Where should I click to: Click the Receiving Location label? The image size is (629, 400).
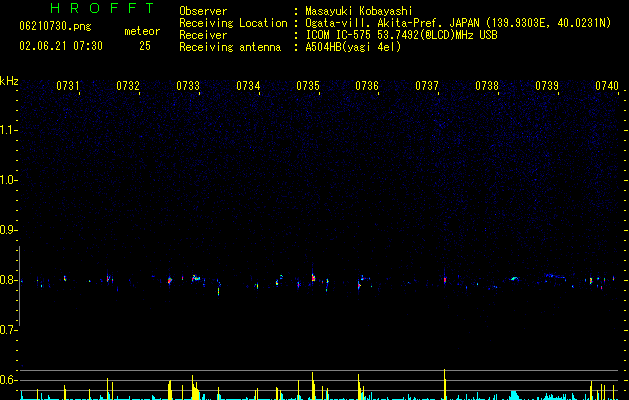[x=233, y=23]
